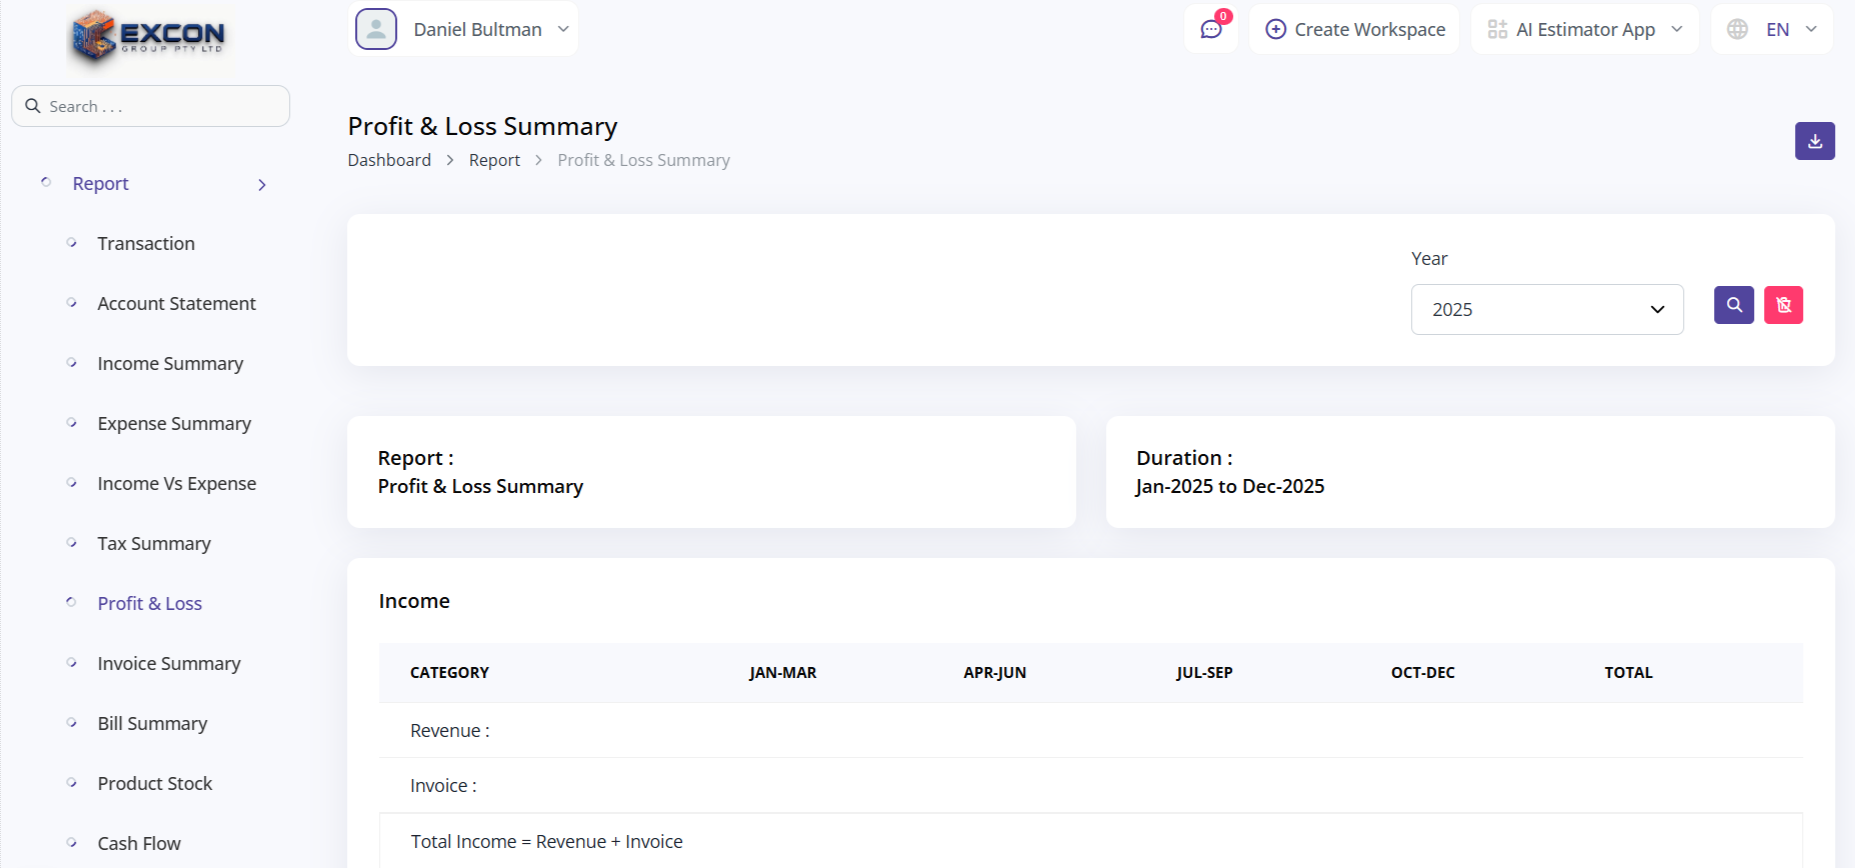The image size is (1855, 868).
Task: Click the download report icon
Action: pyautogui.click(x=1814, y=141)
